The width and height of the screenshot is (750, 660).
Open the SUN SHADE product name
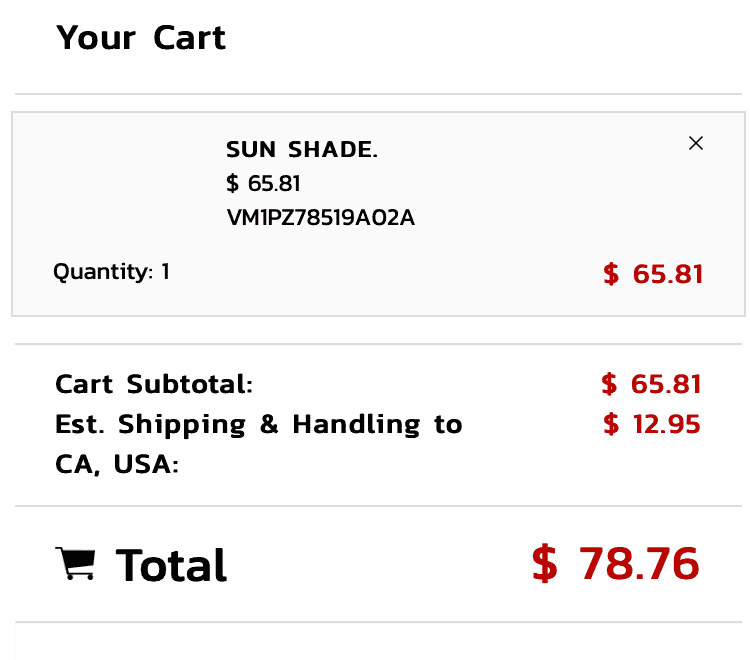point(302,150)
